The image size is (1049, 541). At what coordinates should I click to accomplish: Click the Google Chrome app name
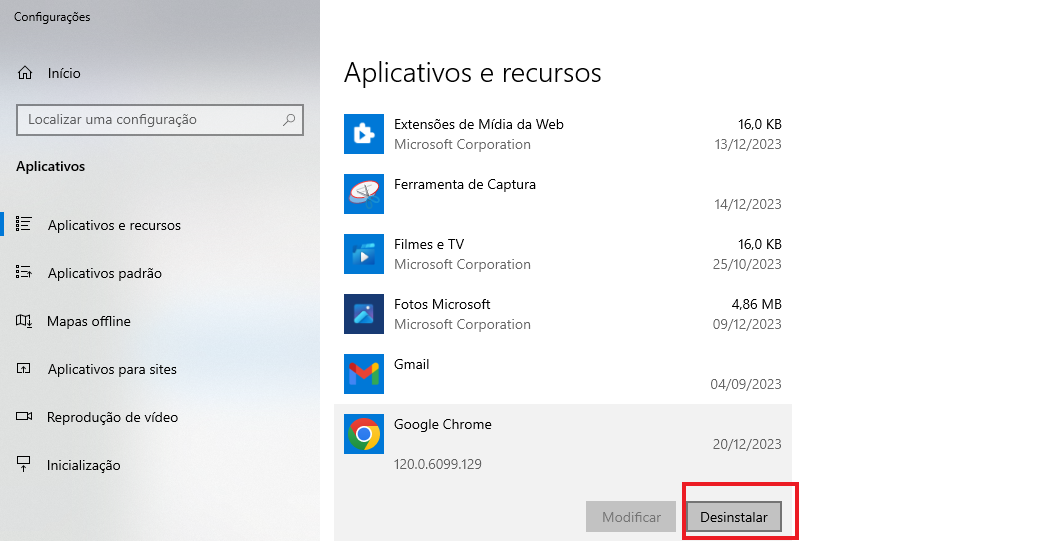pyautogui.click(x=443, y=424)
